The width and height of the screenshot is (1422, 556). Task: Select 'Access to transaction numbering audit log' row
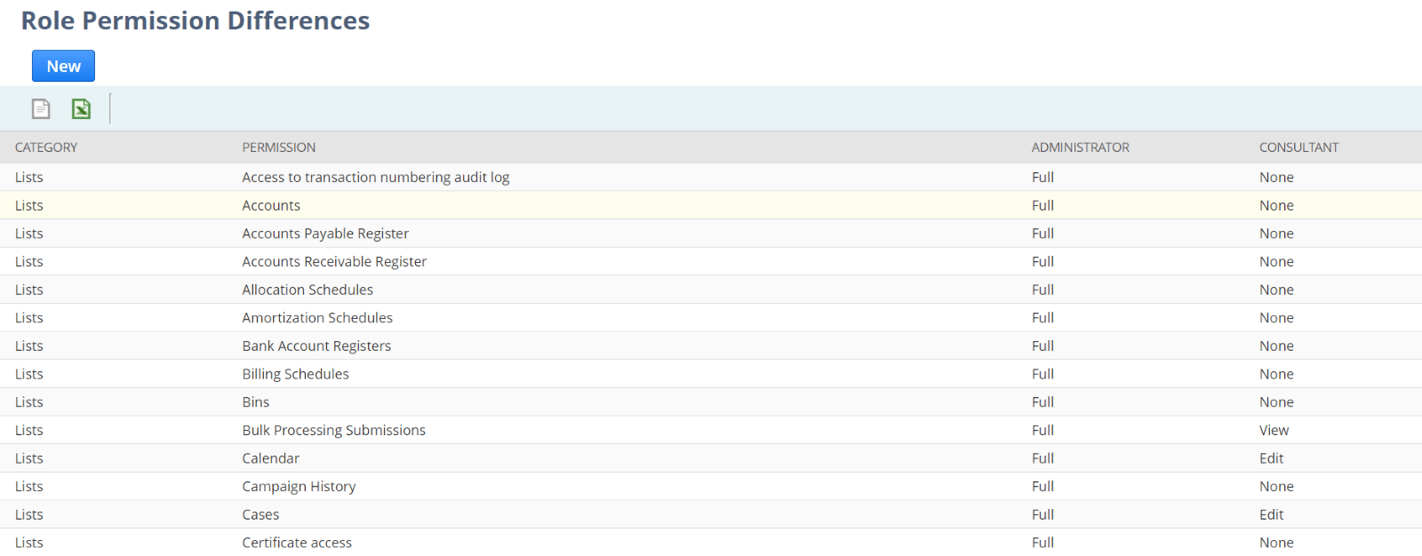pos(711,177)
